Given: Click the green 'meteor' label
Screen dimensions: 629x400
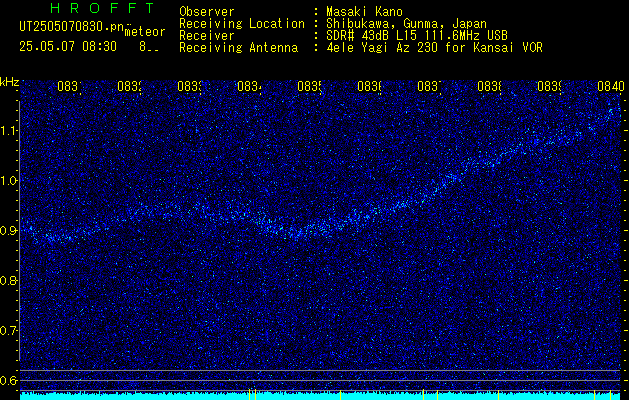Looking at the screenshot, I should pyautogui.click(x=145, y=32).
